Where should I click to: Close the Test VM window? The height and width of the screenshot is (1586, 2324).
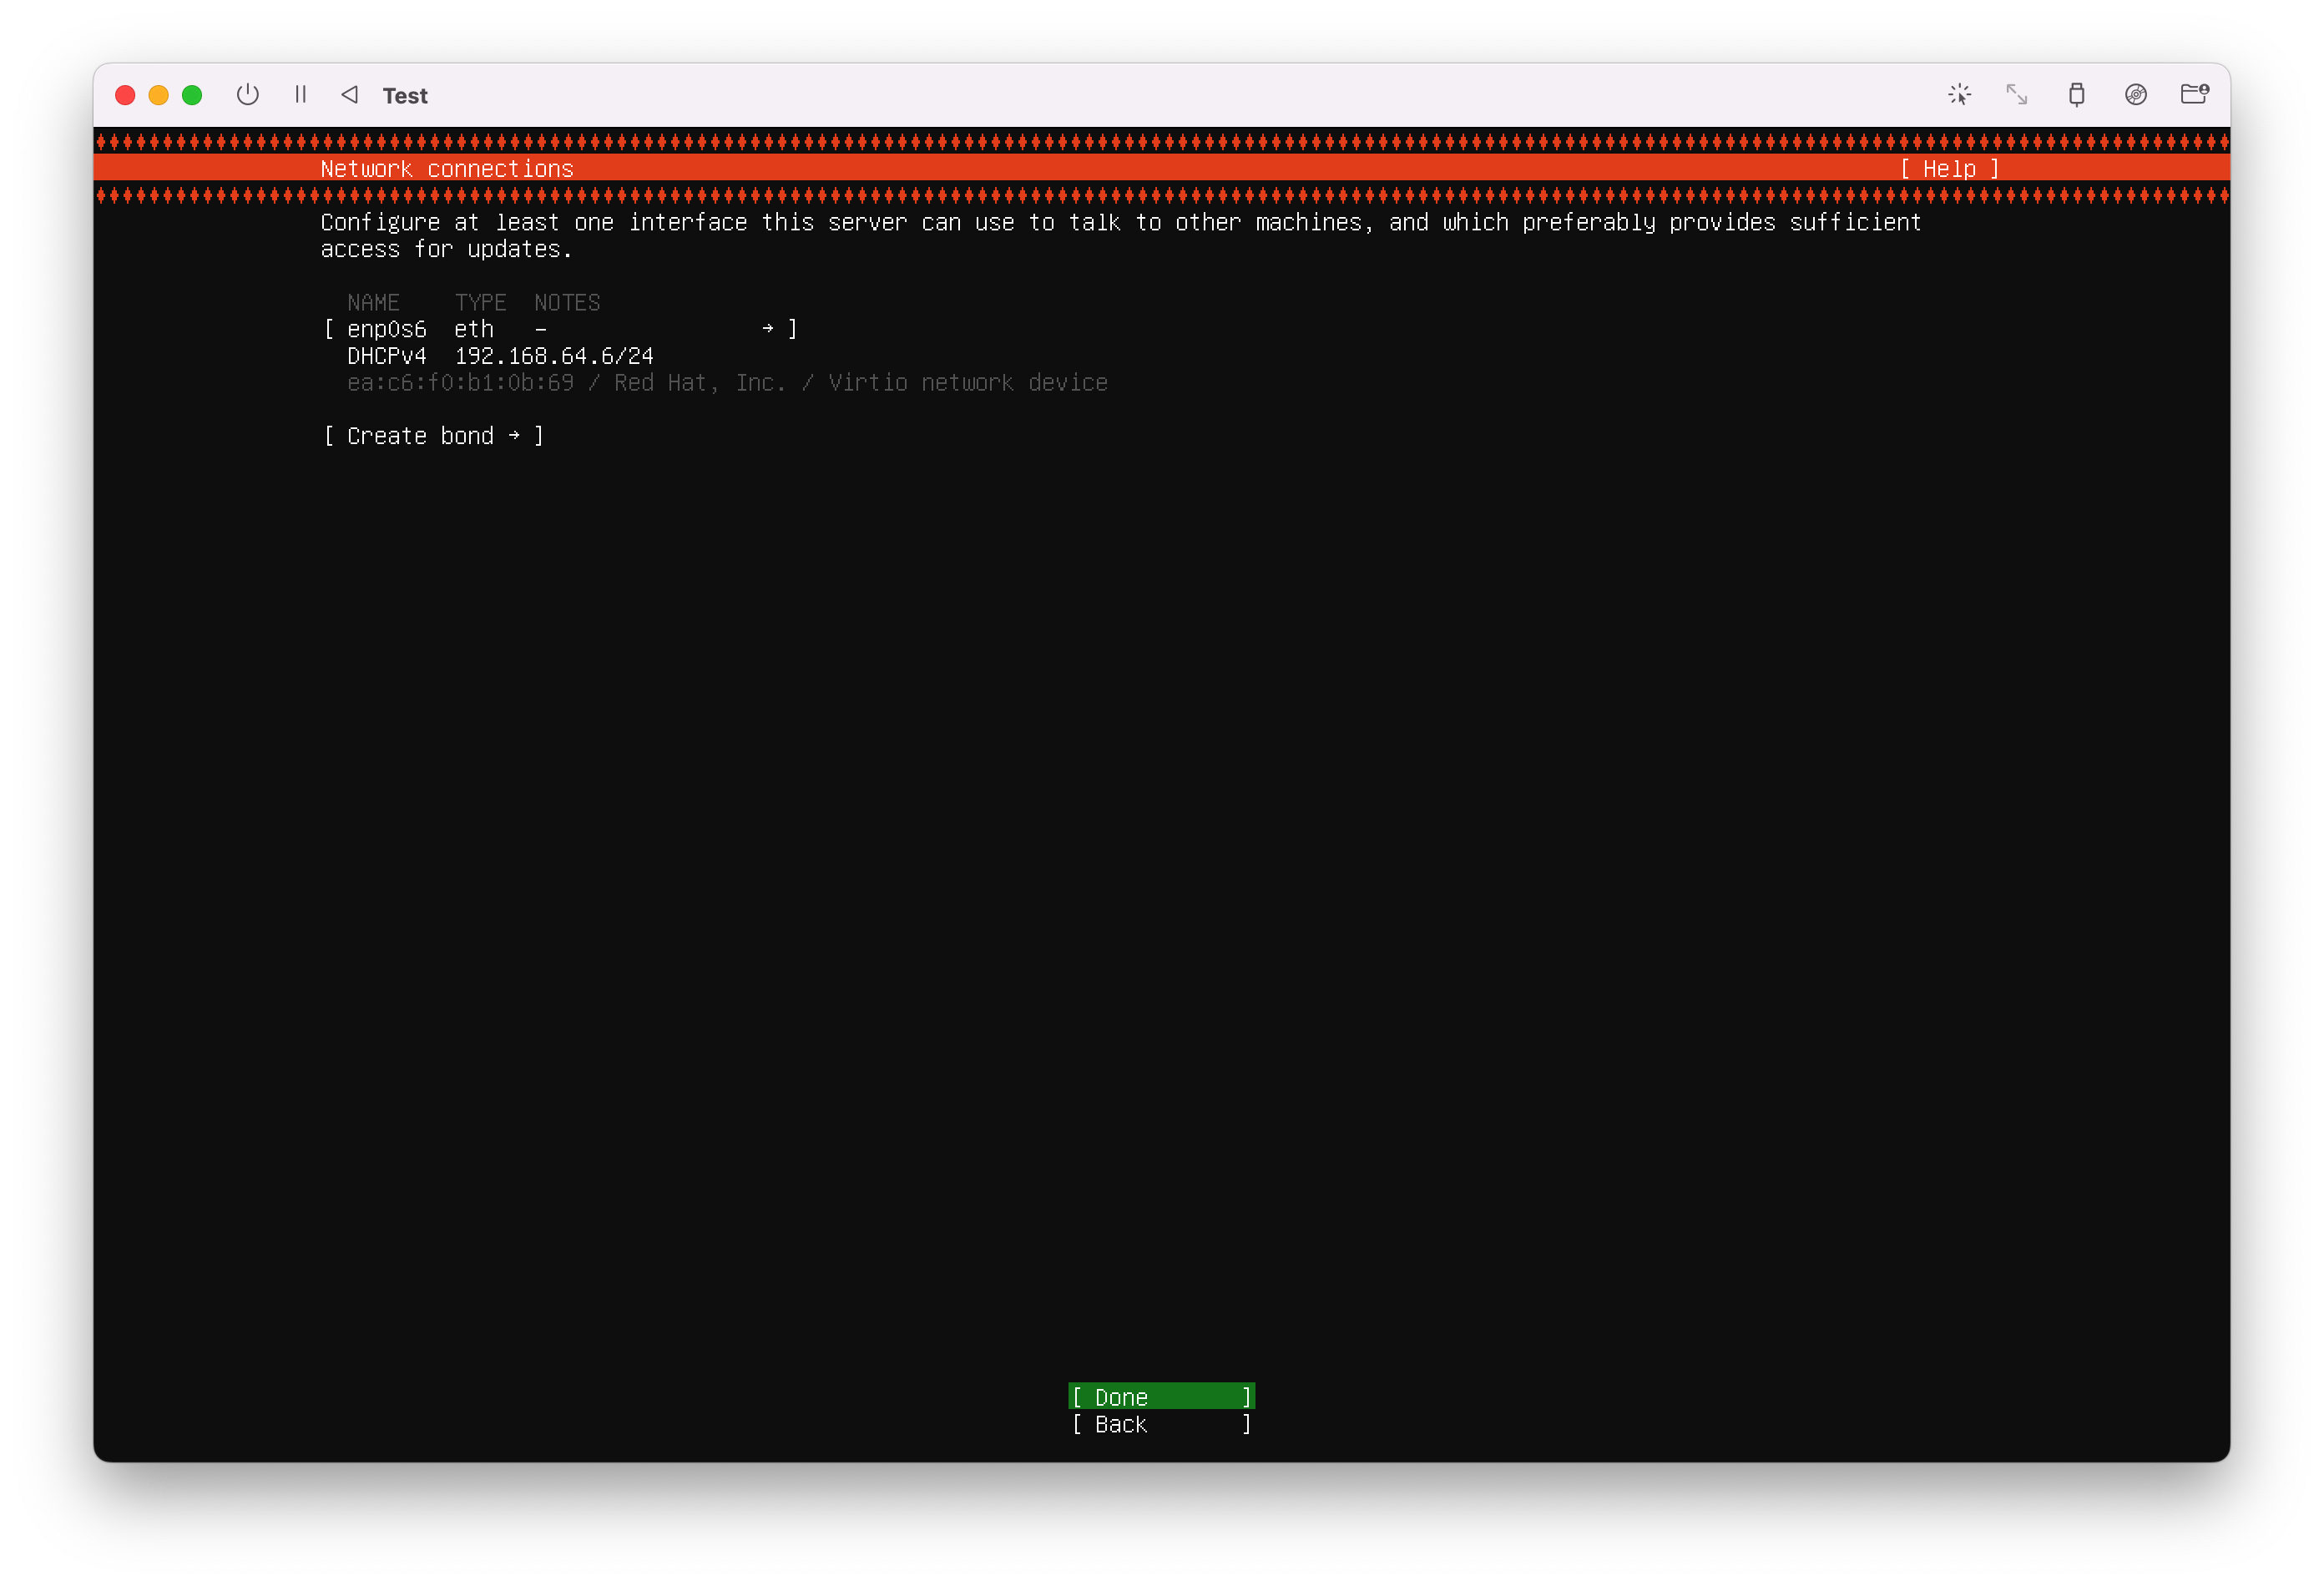pos(125,95)
